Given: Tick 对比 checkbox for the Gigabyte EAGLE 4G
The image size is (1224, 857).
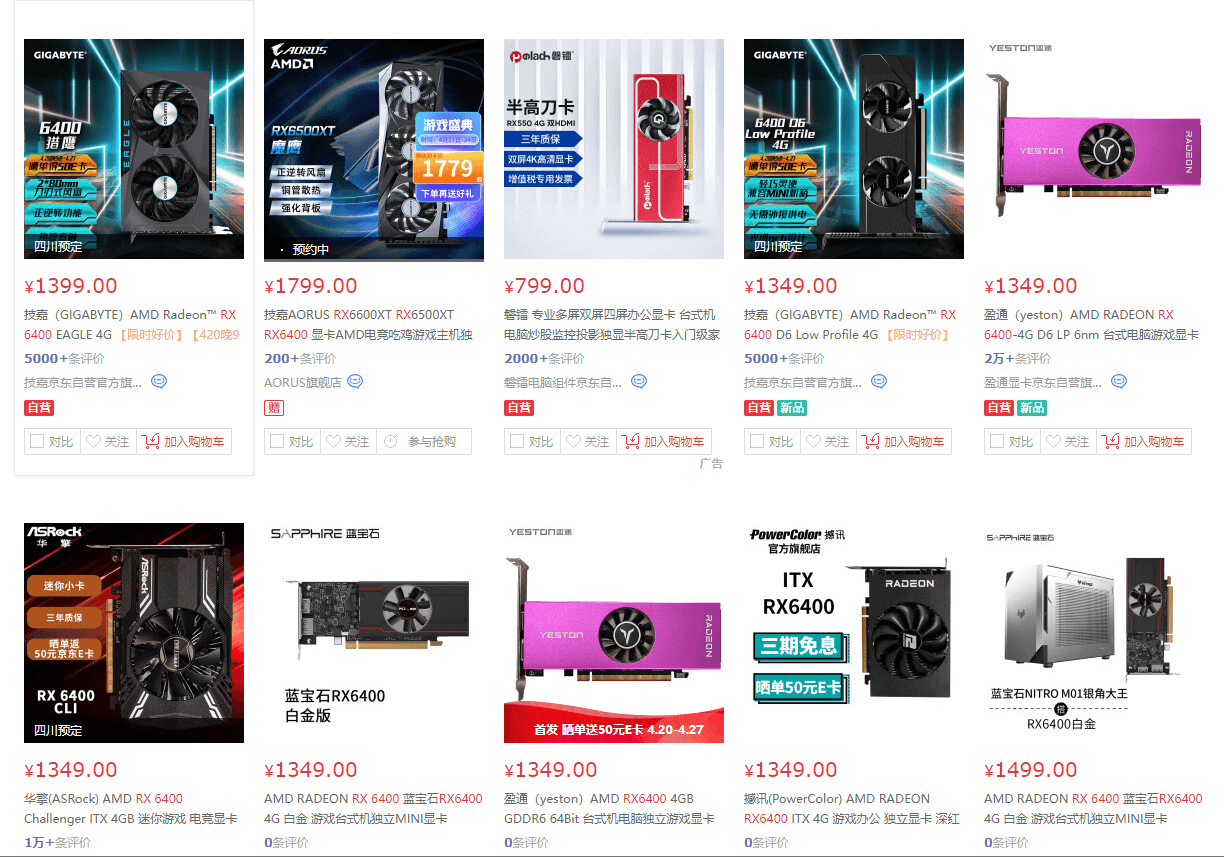Looking at the screenshot, I should (51, 441).
